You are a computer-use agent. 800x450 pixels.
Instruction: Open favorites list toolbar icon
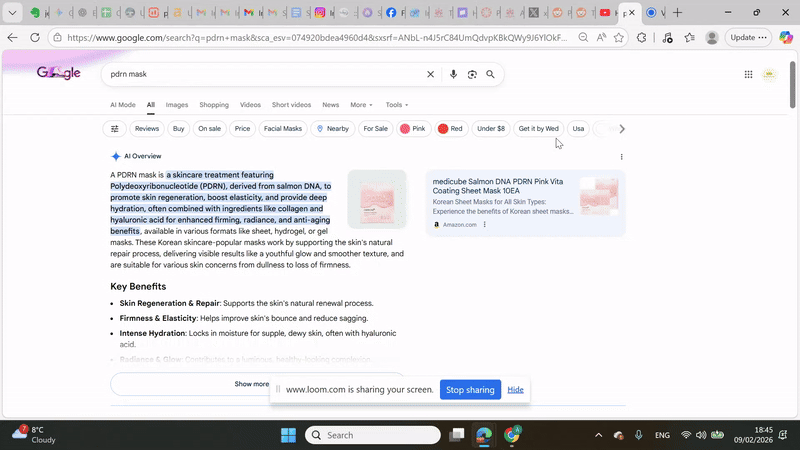pos(690,37)
